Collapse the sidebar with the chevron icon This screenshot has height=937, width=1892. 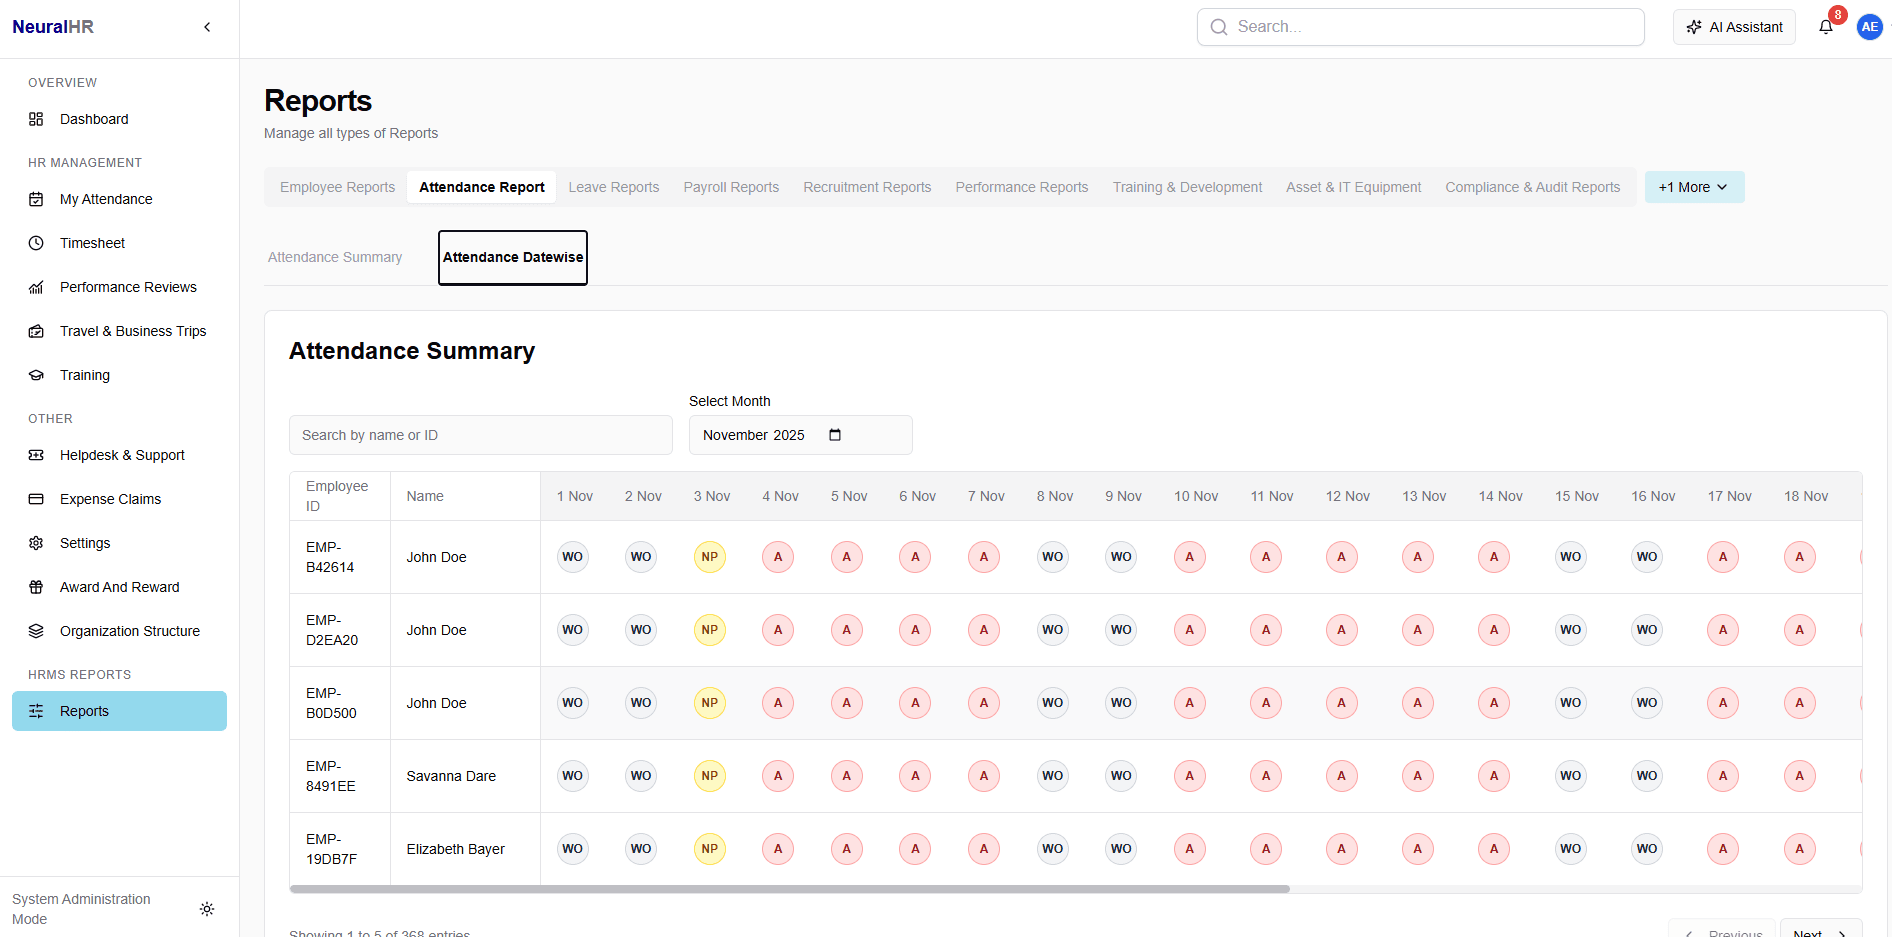click(207, 27)
